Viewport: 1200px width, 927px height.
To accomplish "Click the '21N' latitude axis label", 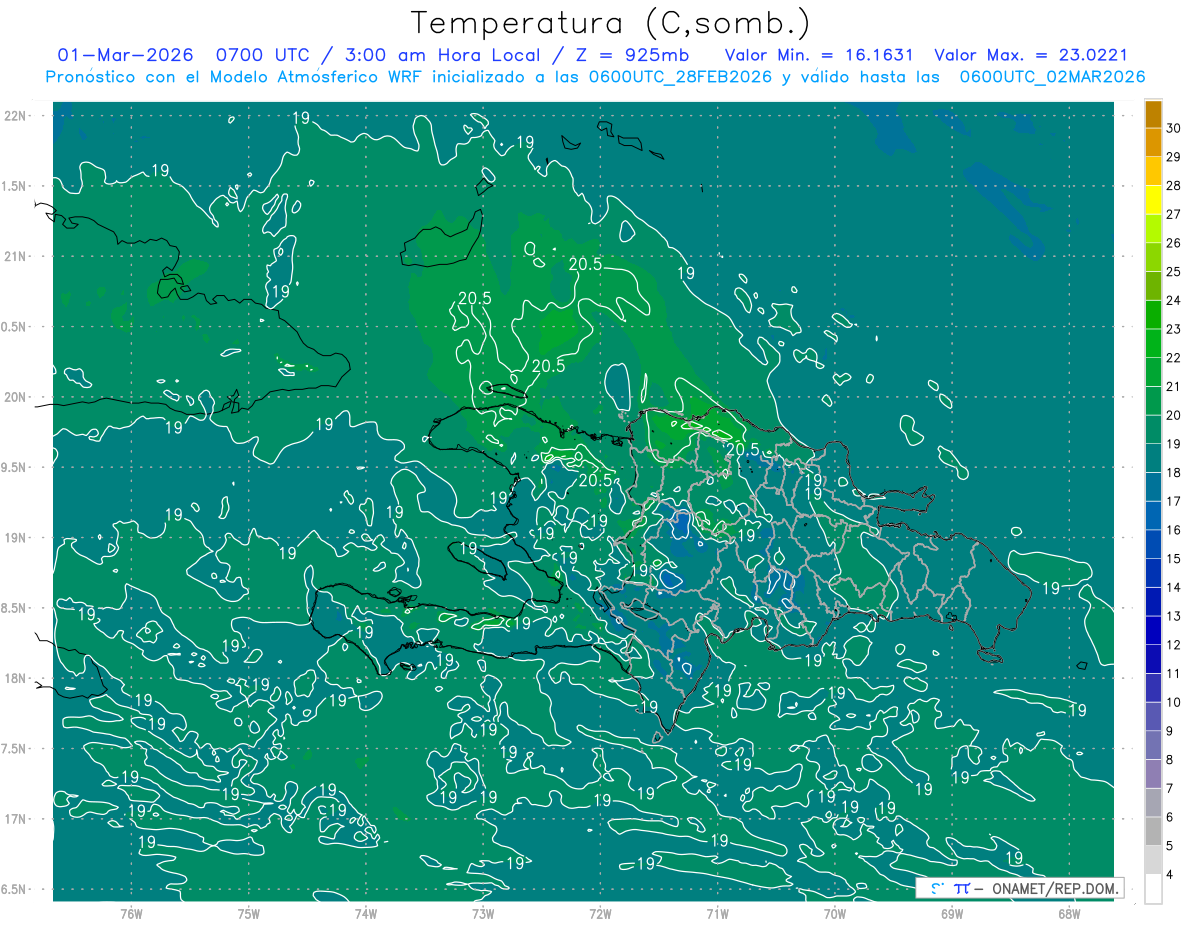I will click(17, 256).
